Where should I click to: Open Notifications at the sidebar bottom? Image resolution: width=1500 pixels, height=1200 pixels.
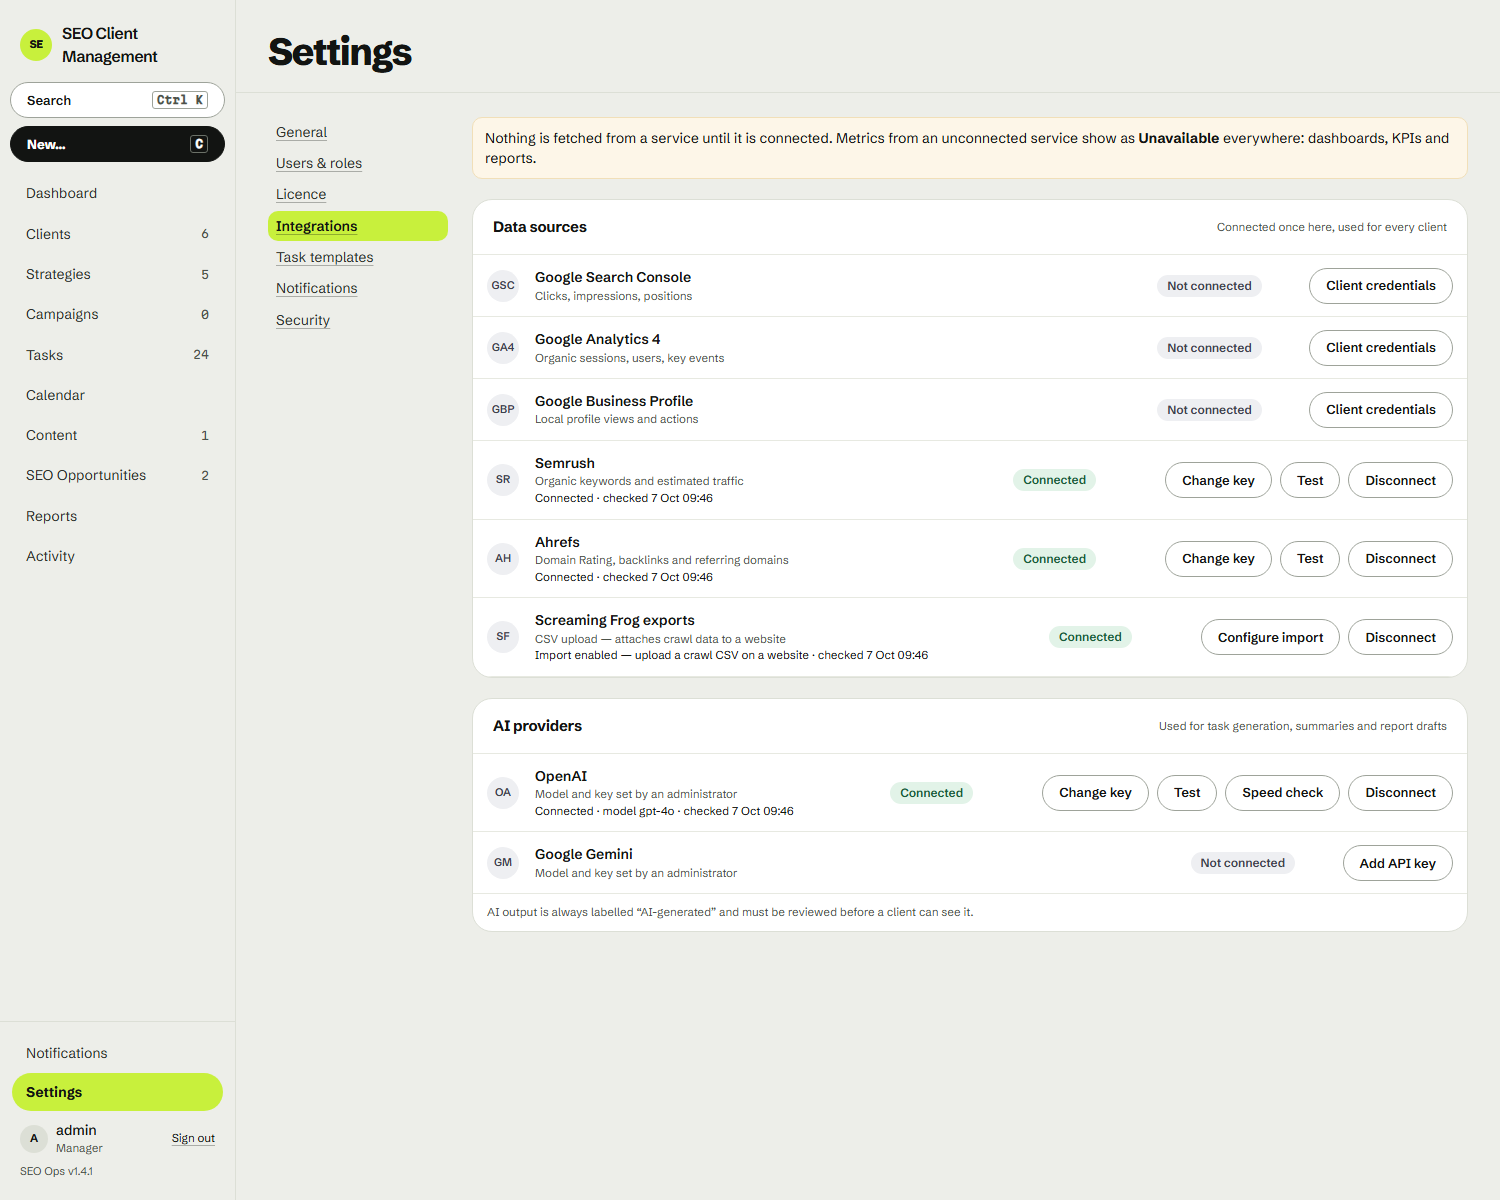[x=117, y=1053]
